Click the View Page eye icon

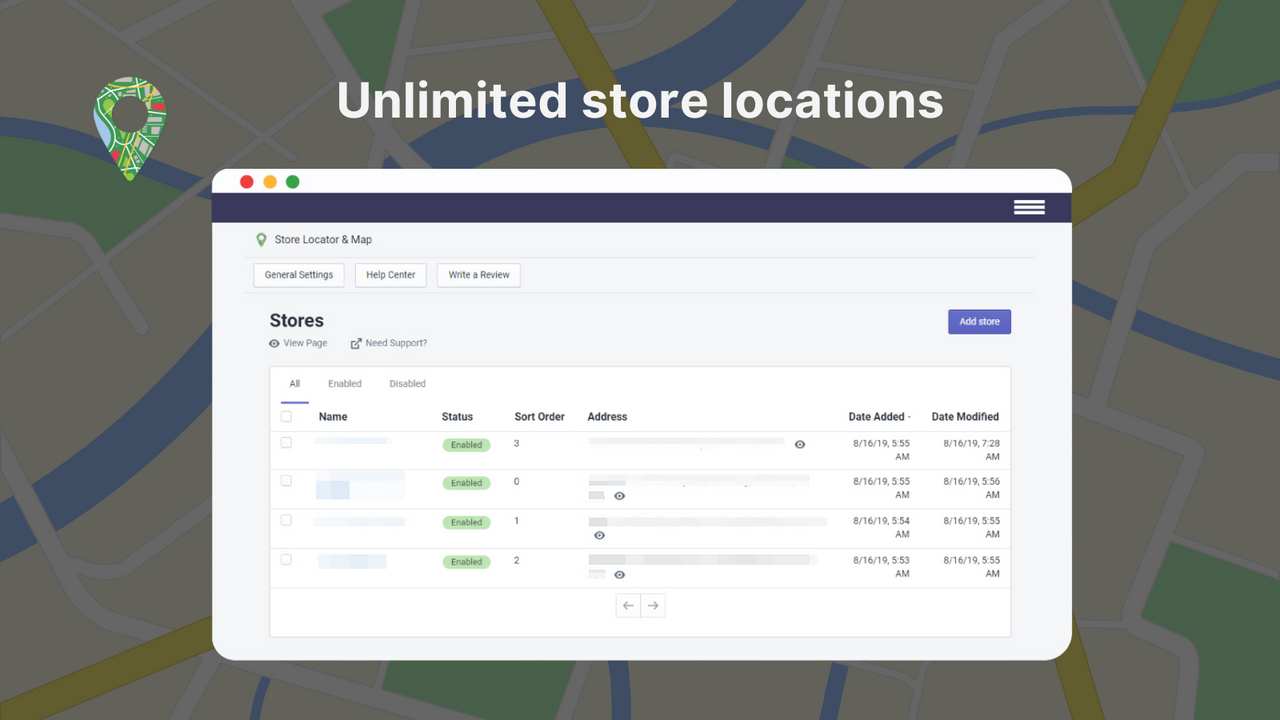[x=272, y=343]
